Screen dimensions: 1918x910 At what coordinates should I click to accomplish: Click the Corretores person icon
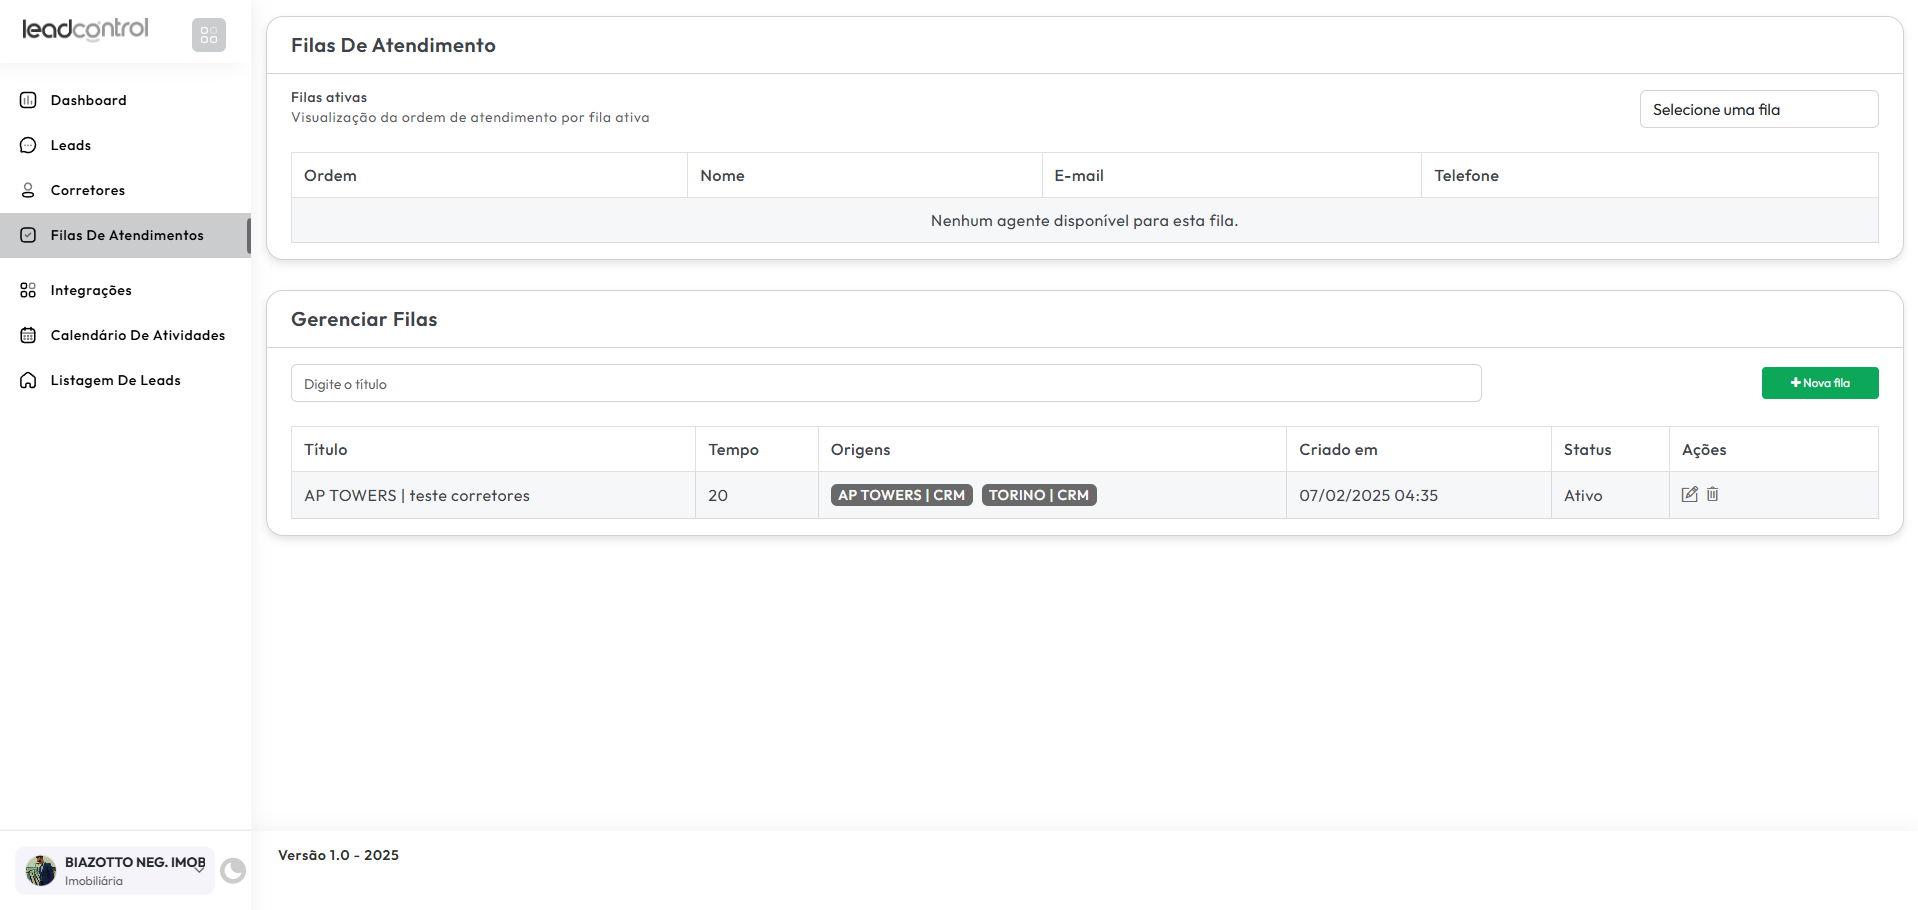coord(28,190)
